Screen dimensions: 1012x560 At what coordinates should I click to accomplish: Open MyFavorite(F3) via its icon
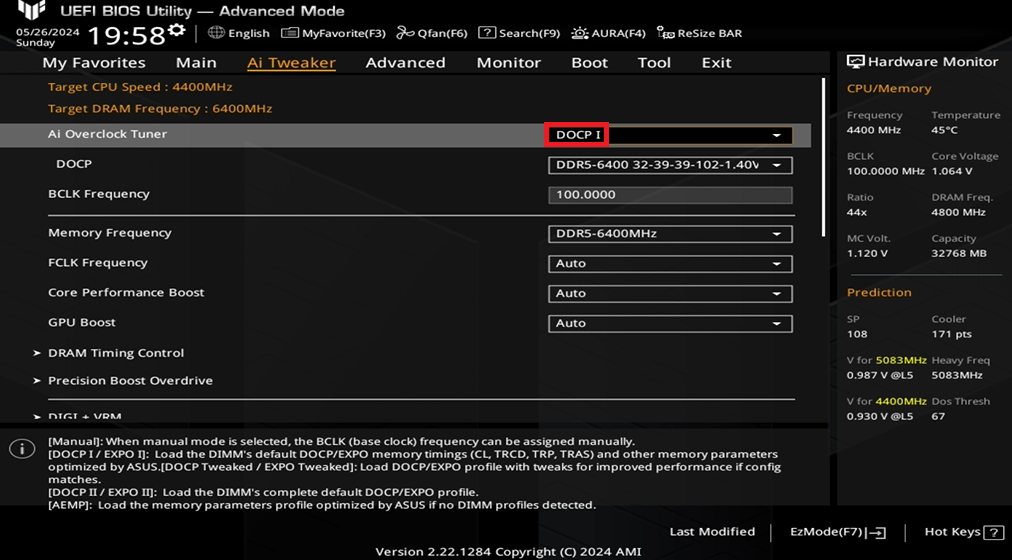(290, 33)
